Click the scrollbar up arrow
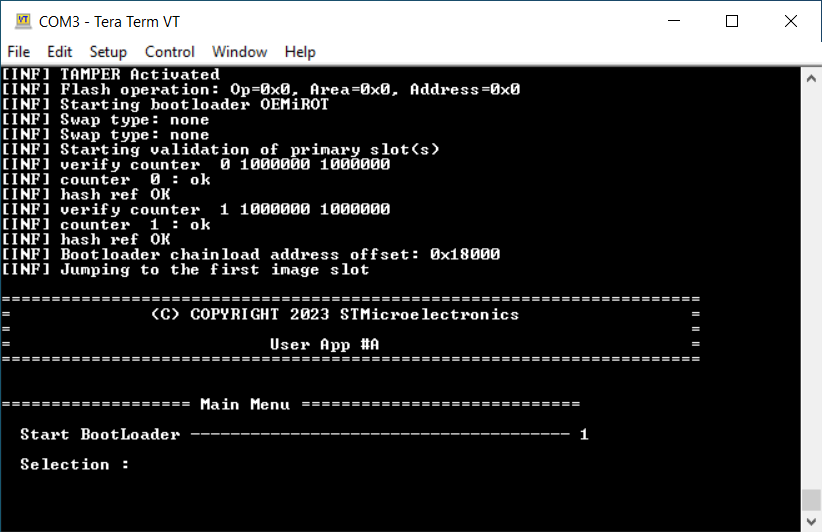Screen dimensions: 822x532 pos(811,79)
